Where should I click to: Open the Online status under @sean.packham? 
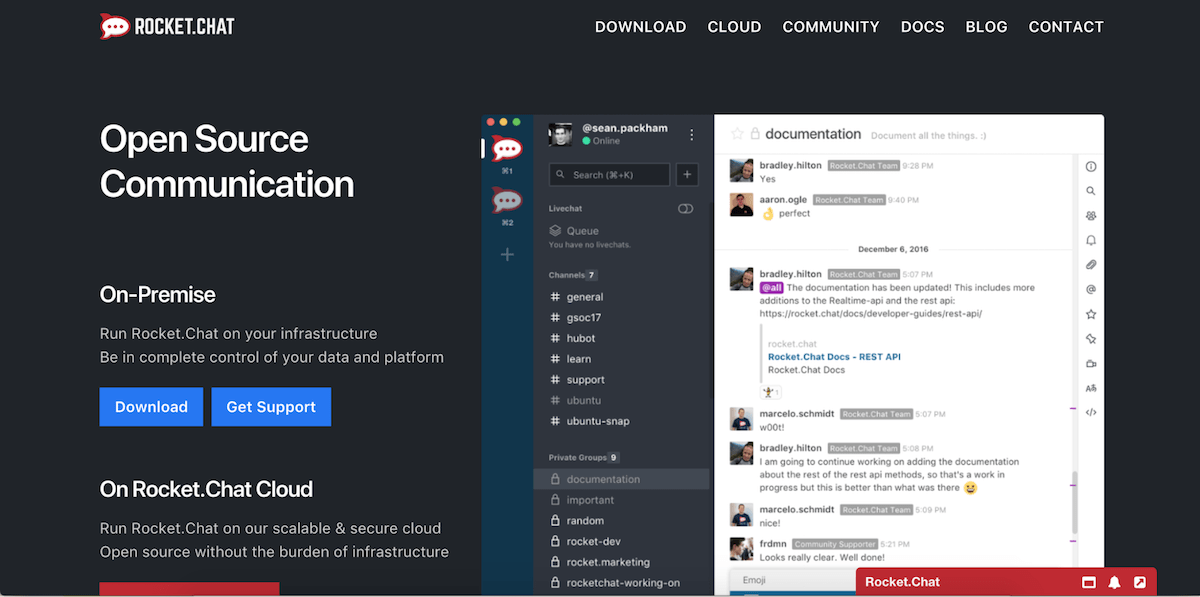[601, 141]
